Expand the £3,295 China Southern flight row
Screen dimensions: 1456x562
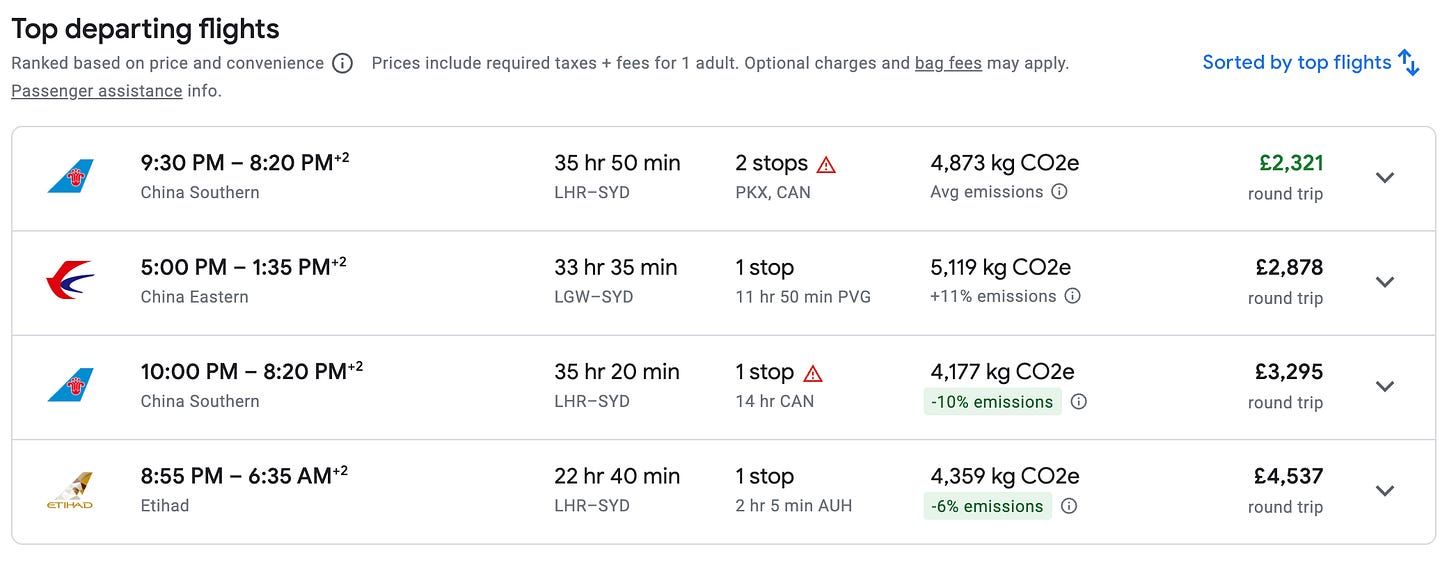pos(1384,387)
